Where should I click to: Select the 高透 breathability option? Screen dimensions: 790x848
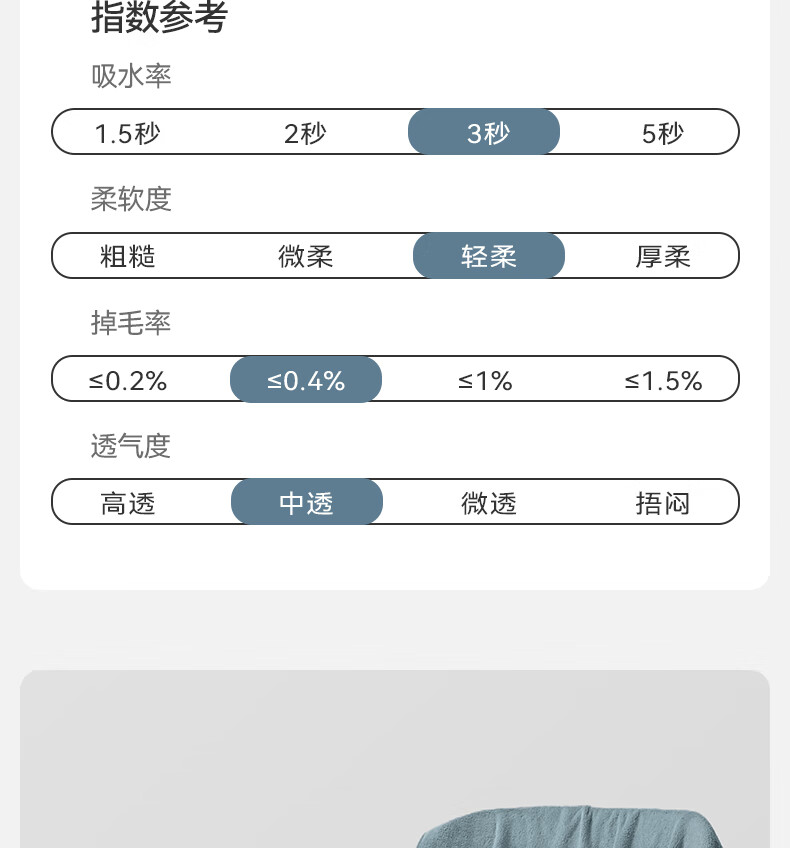pyautogui.click(x=128, y=503)
